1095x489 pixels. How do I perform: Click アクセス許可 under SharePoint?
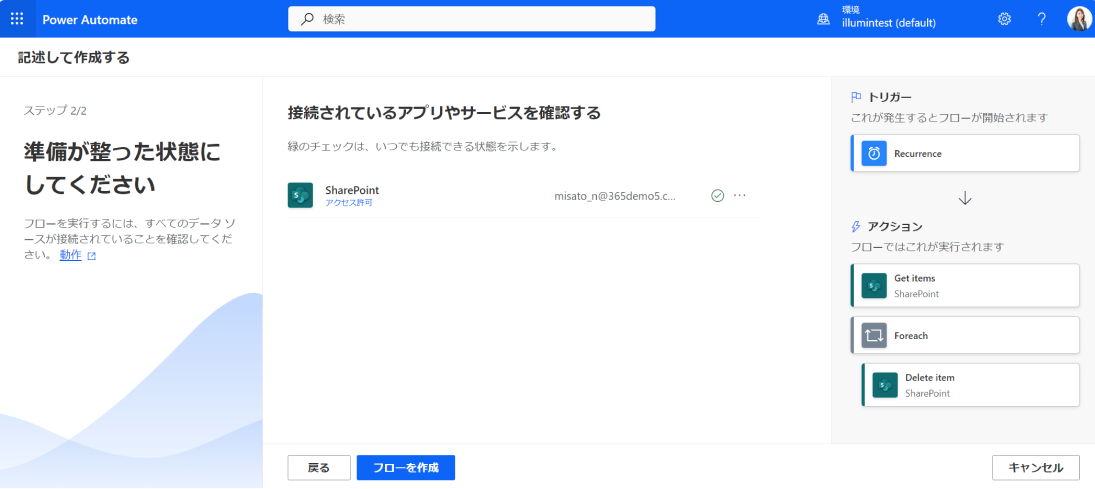point(348,203)
